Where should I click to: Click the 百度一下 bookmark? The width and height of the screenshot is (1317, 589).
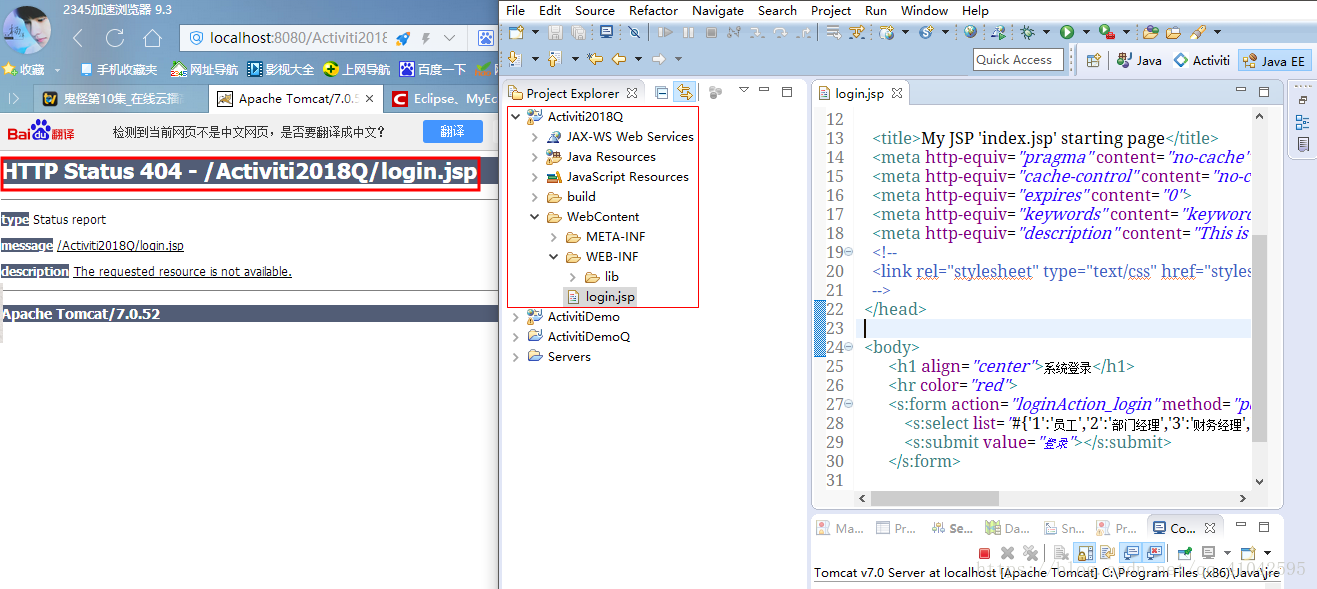click(x=432, y=69)
